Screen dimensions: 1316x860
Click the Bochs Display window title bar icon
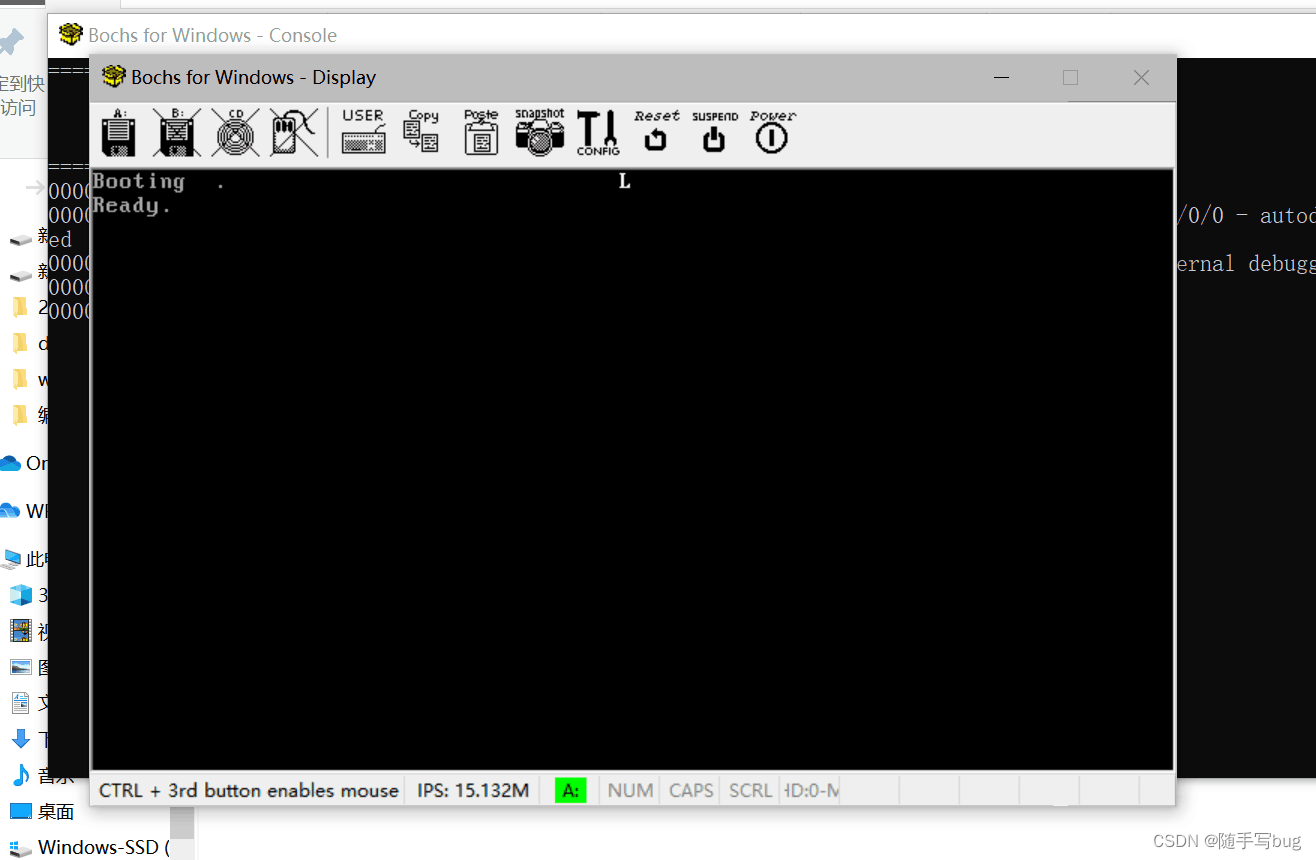(114, 77)
